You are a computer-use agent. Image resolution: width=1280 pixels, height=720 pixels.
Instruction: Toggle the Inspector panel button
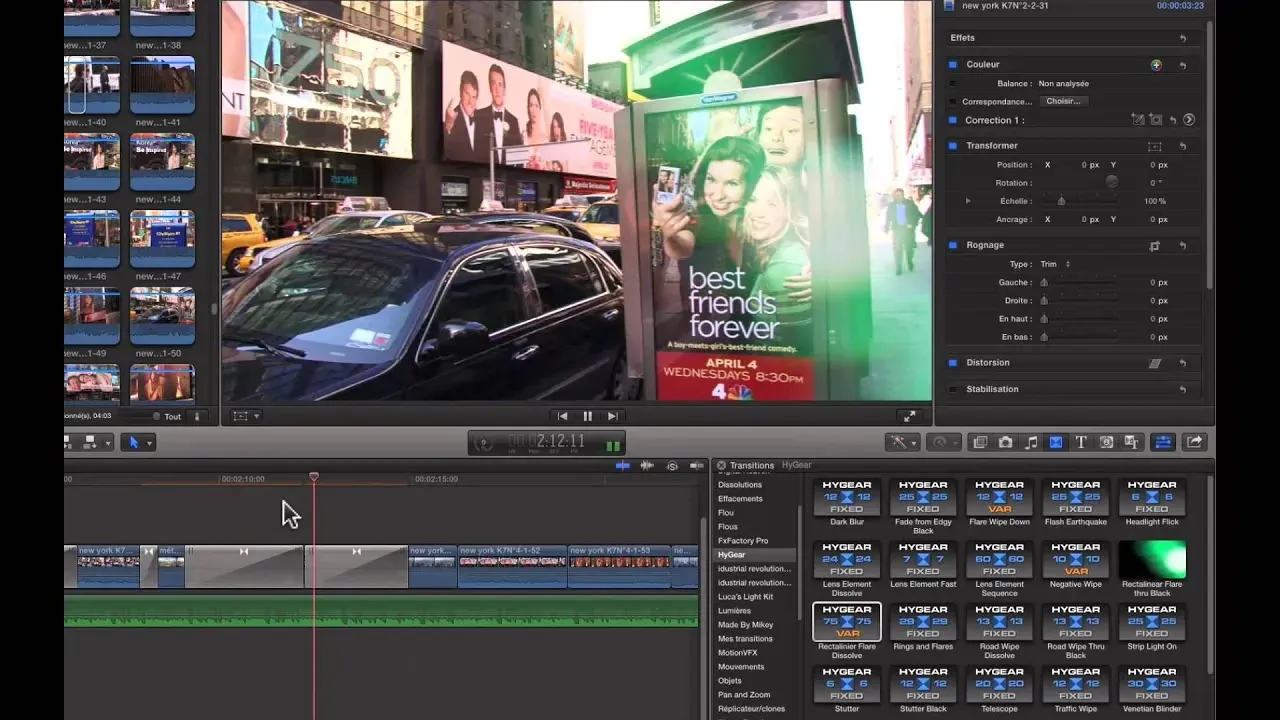pos(1163,442)
